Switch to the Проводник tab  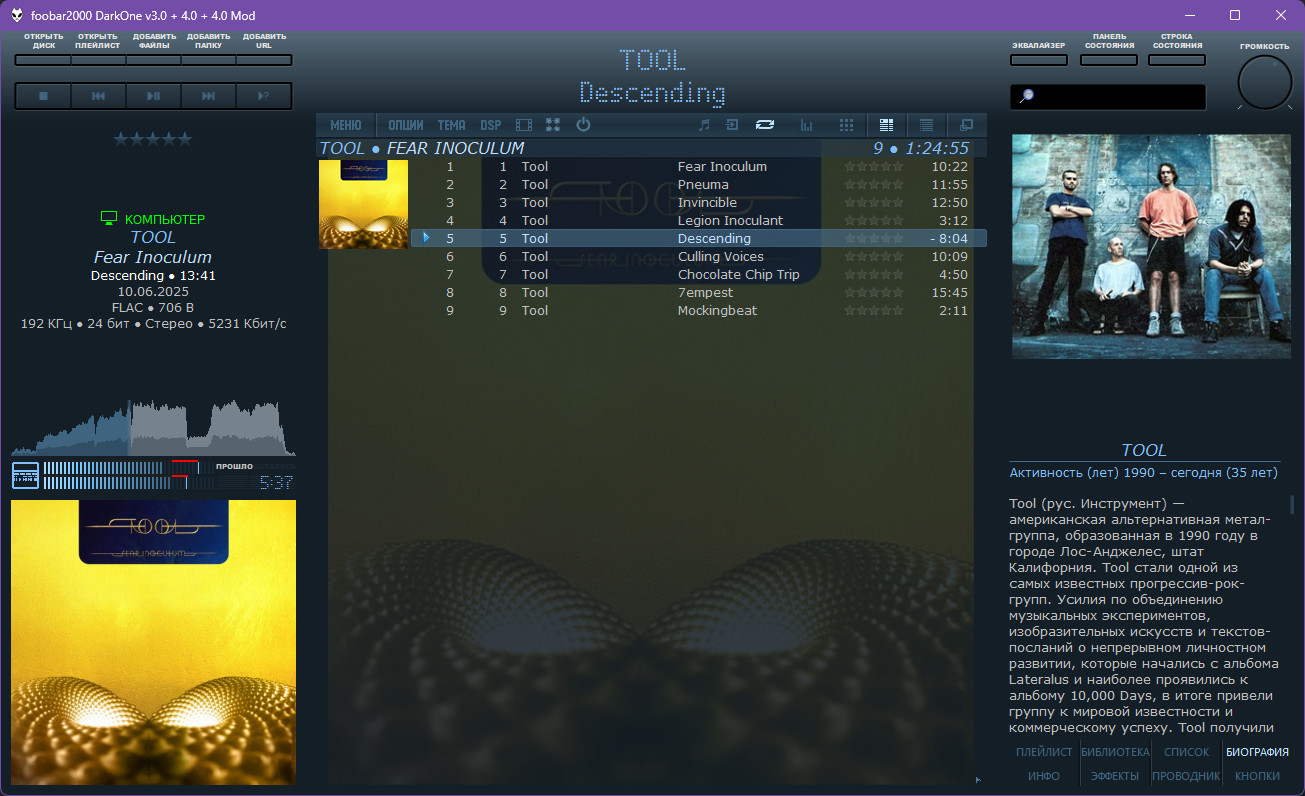(x=1187, y=776)
